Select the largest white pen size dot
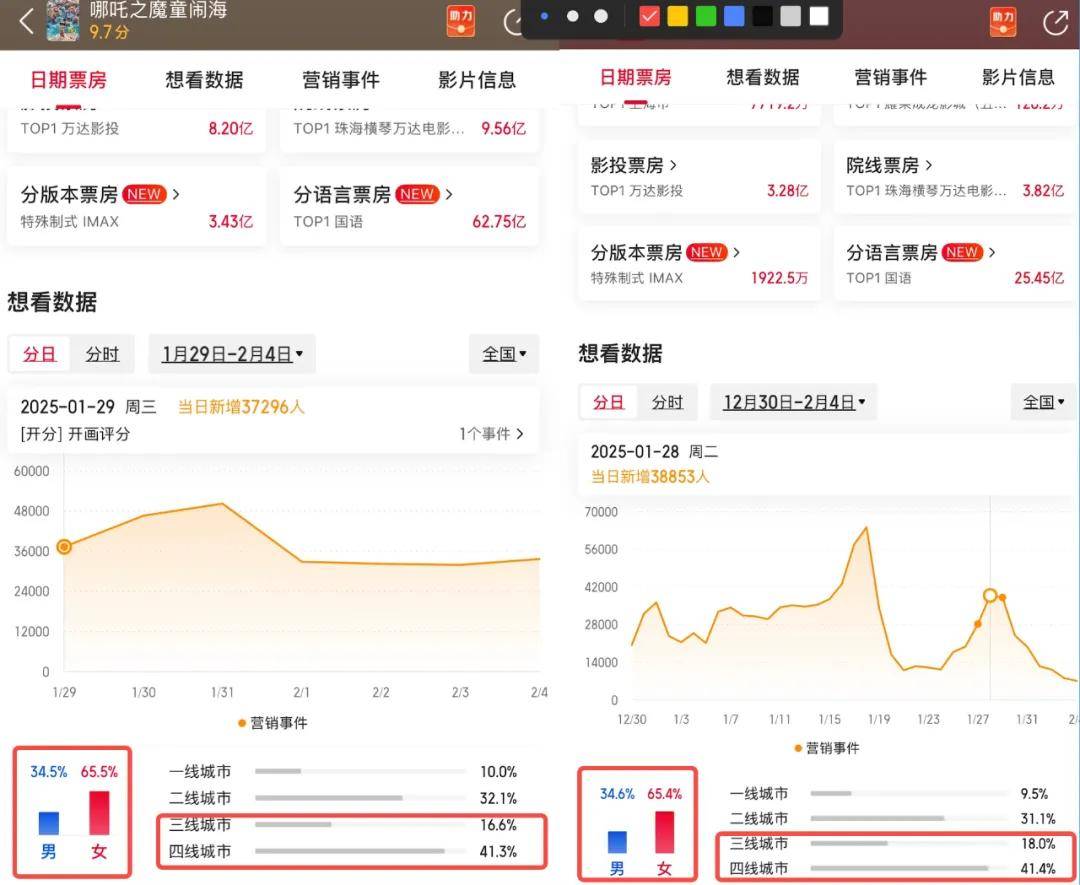This screenshot has width=1080, height=885. 601,16
